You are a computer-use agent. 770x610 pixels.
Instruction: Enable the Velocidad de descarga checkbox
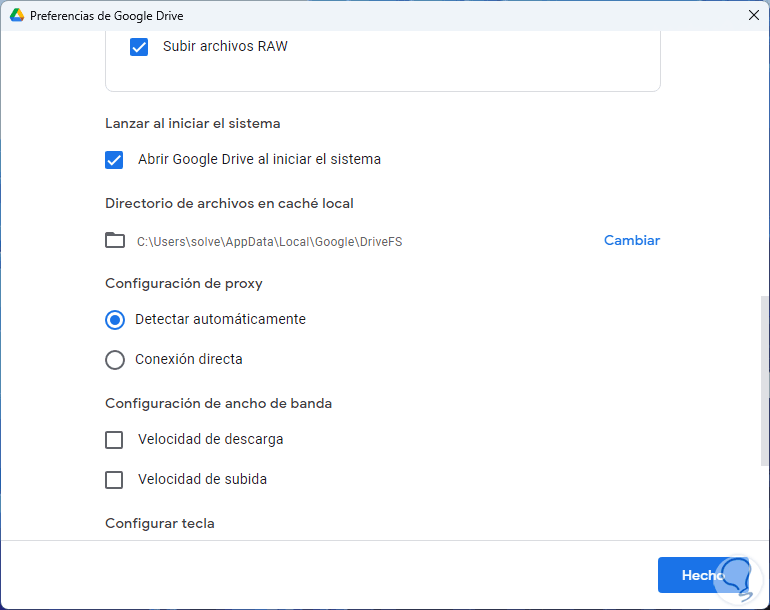115,440
